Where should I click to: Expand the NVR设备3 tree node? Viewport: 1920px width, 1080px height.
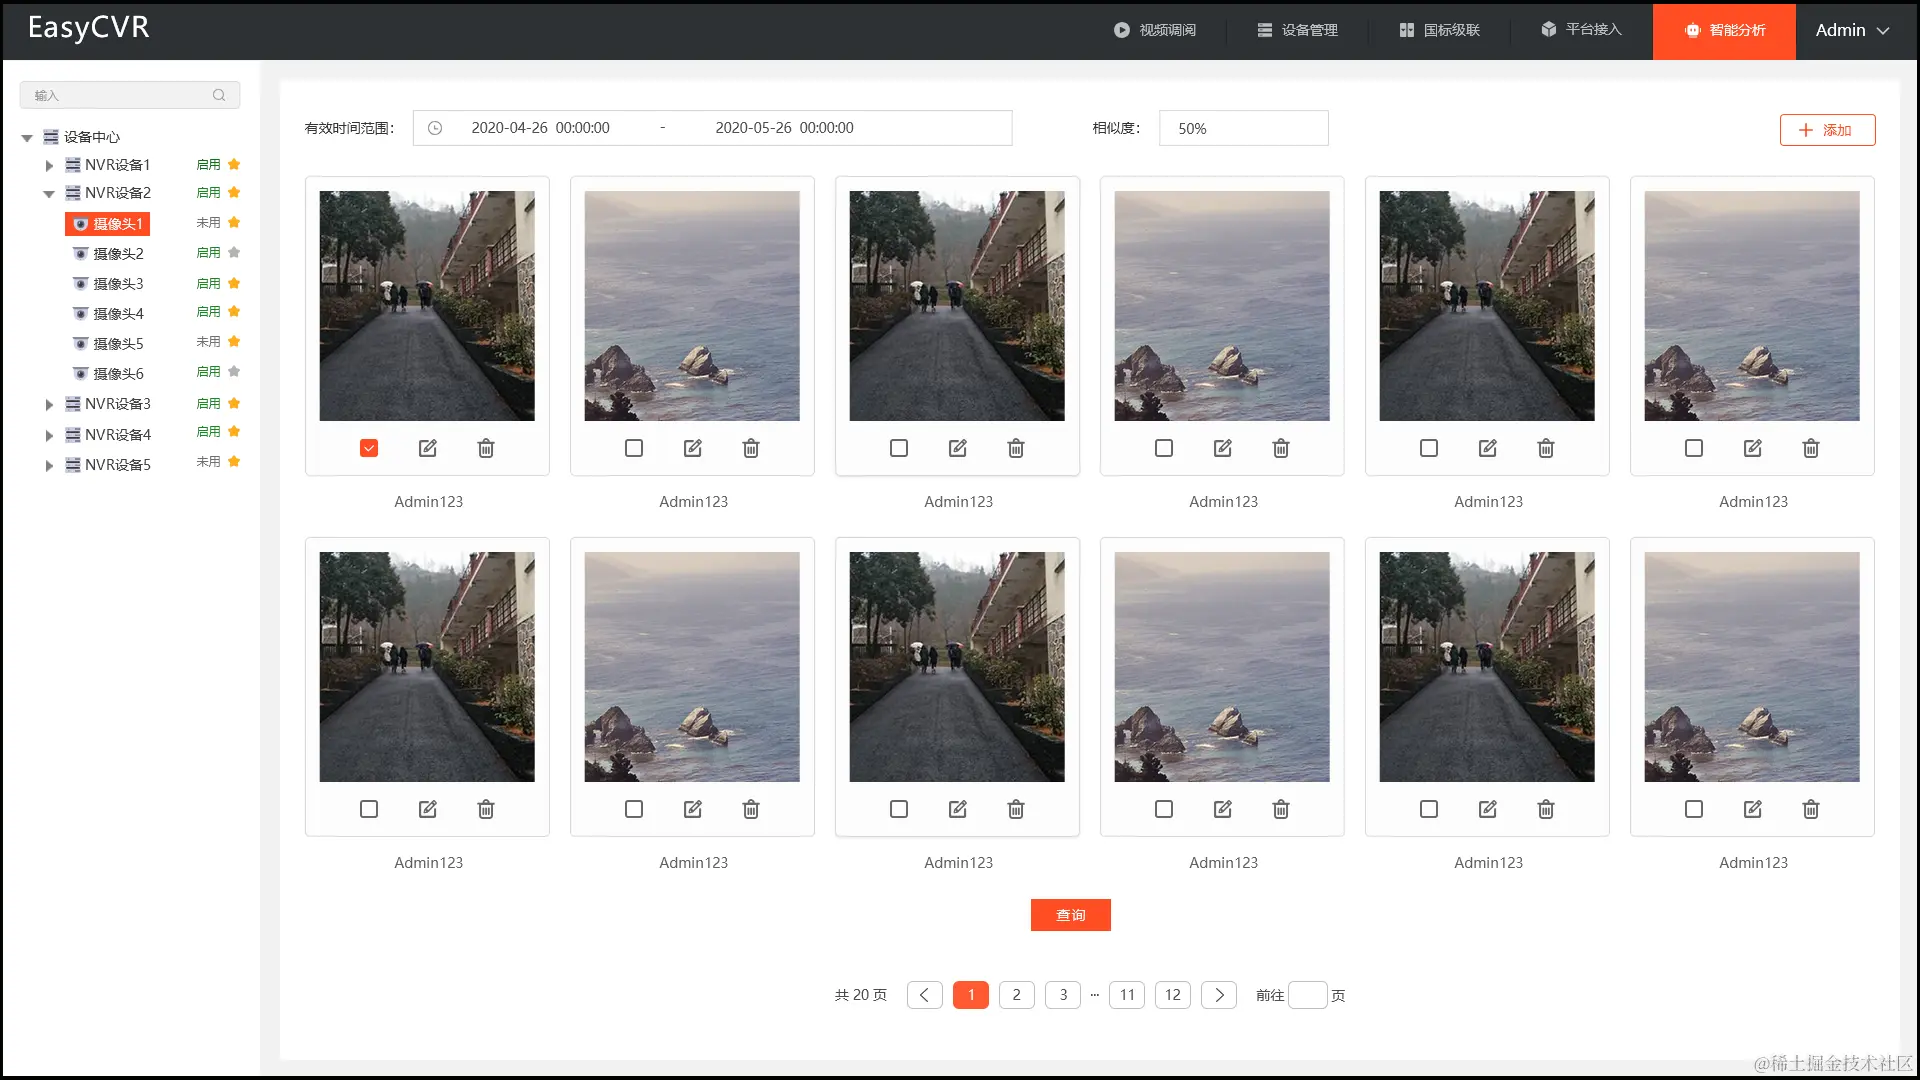49,404
